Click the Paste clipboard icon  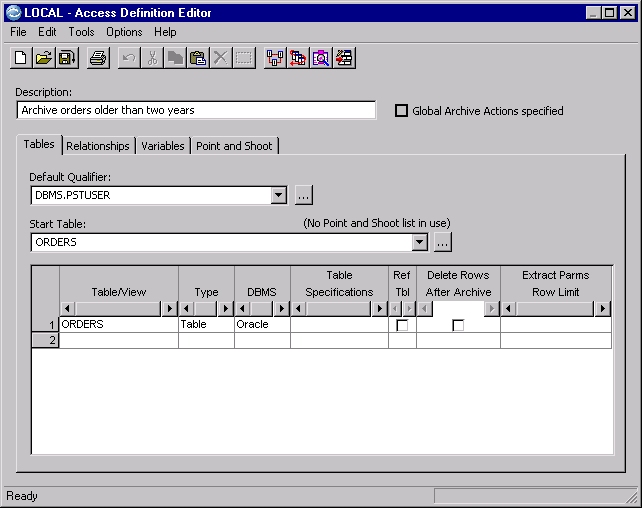point(198,58)
